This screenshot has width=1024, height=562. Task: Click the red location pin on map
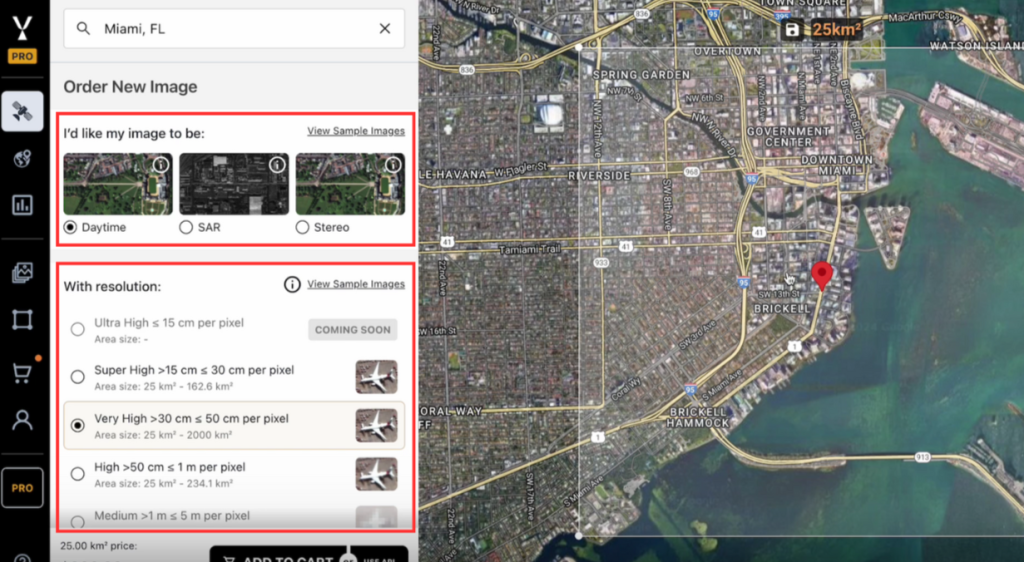click(822, 274)
